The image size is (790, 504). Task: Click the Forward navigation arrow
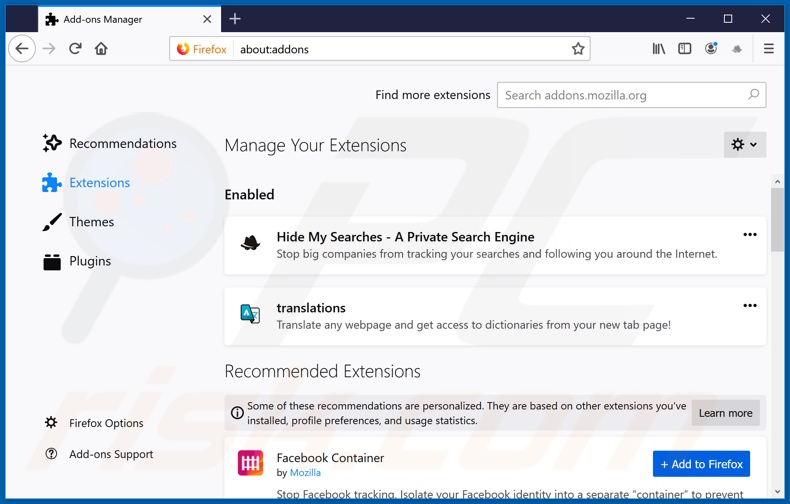(x=49, y=49)
